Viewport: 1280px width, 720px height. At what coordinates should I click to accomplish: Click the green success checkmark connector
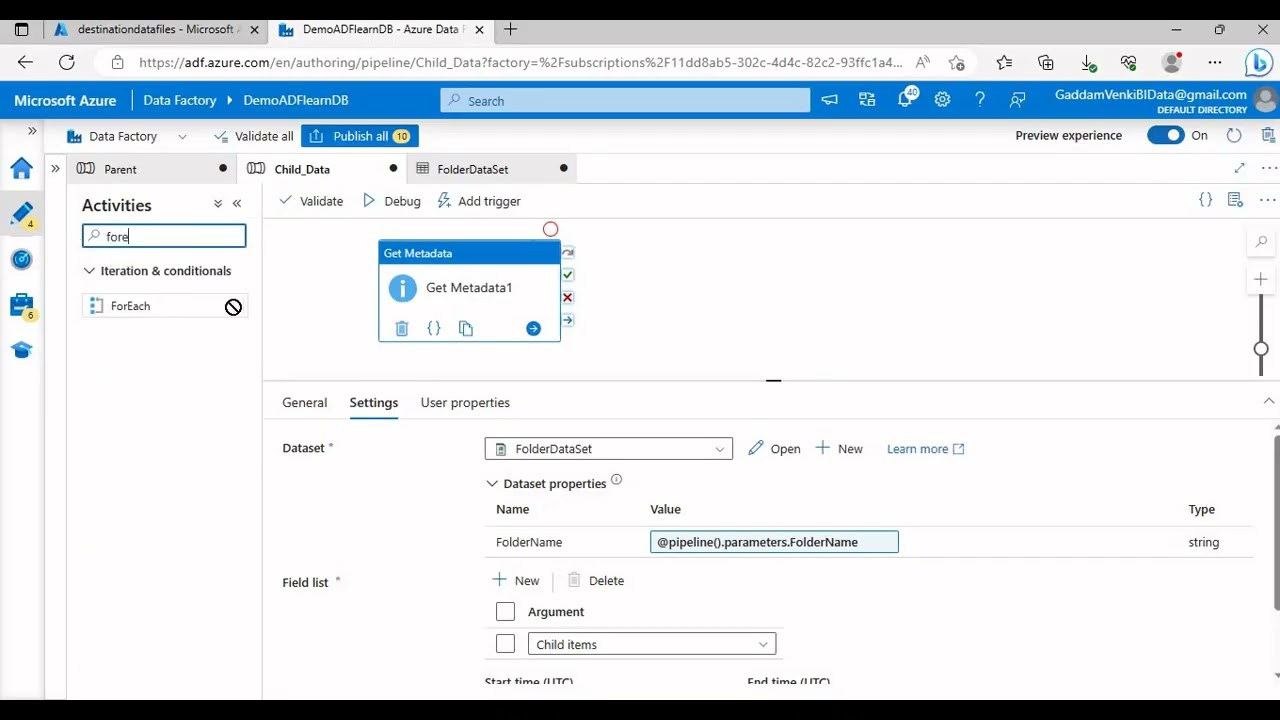click(568, 275)
